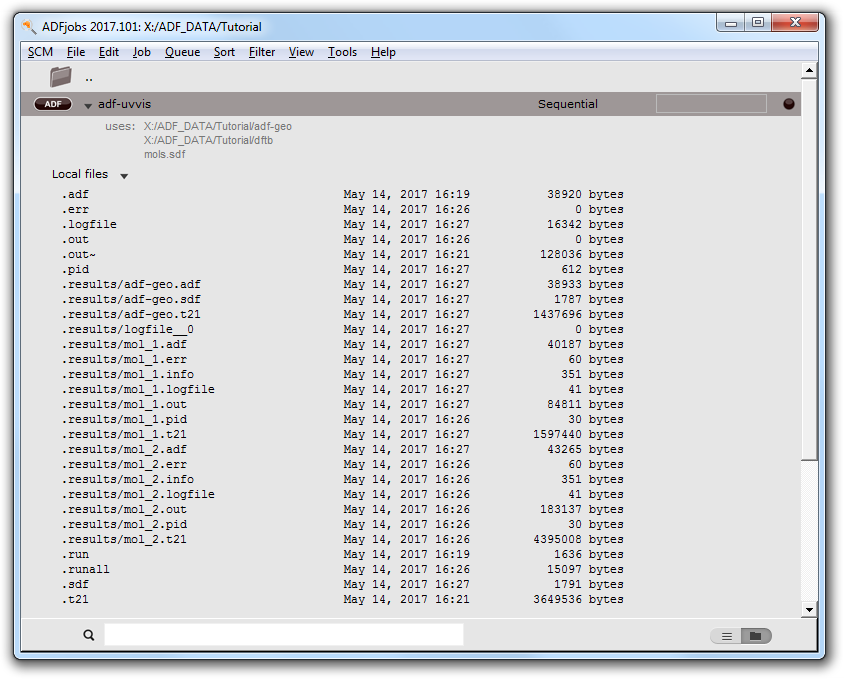Open the View menu
Viewport: 844px width, 679px height.
pyautogui.click(x=301, y=52)
